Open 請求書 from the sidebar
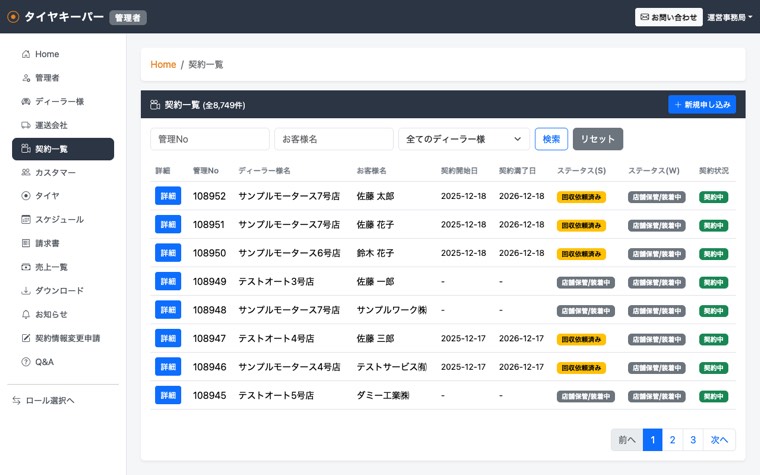The image size is (760, 475). tap(63, 243)
